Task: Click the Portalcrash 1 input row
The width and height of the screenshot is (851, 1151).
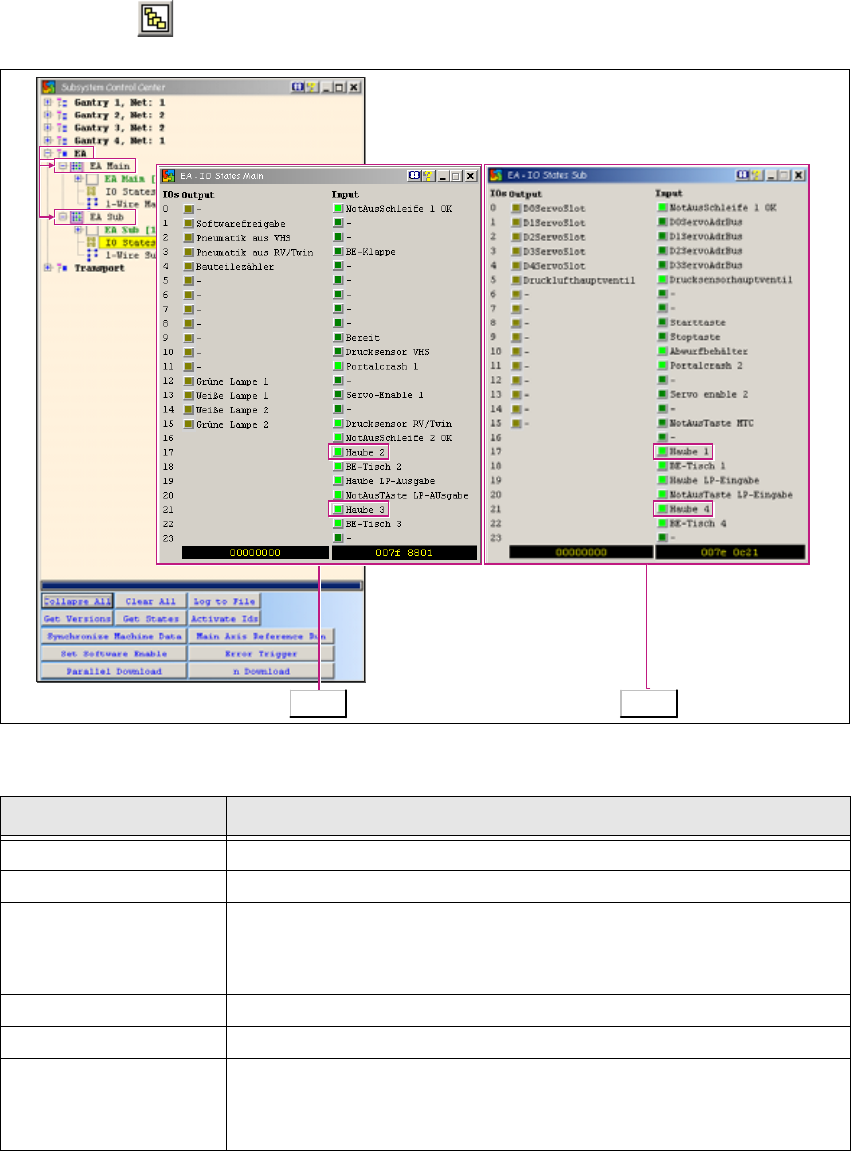Action: [x=376, y=366]
